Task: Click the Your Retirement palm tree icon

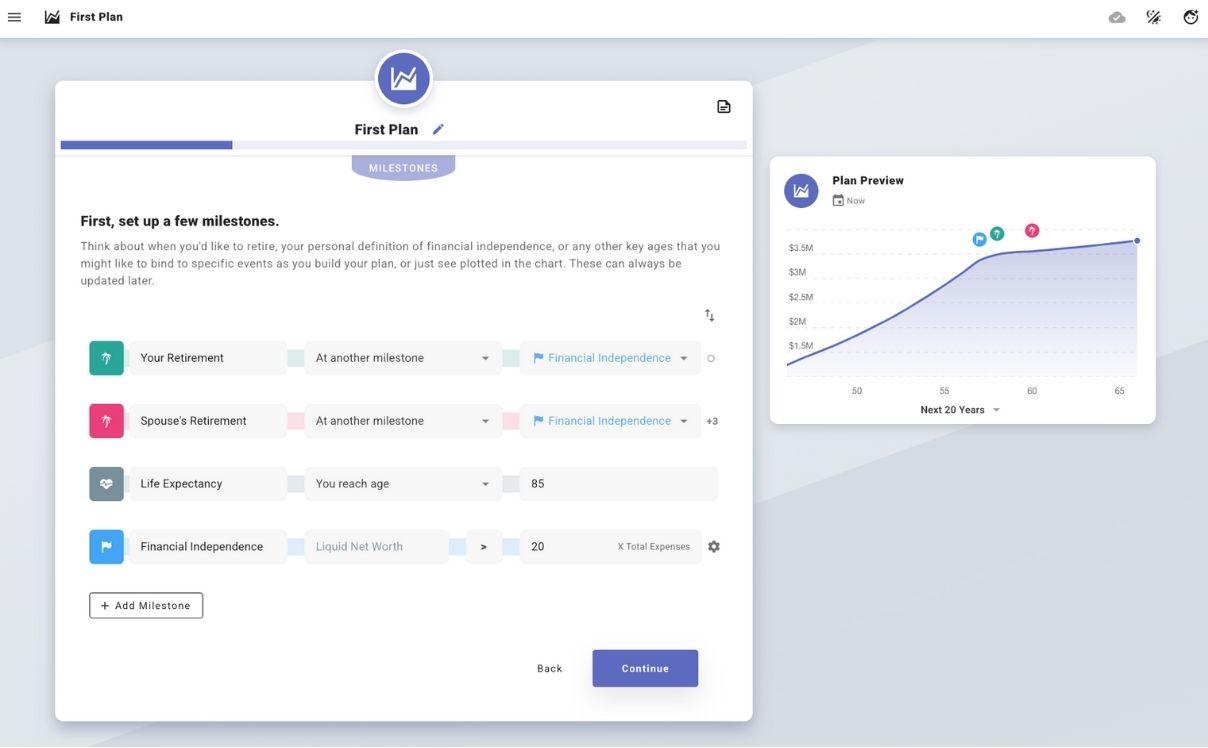Action: [x=106, y=358]
